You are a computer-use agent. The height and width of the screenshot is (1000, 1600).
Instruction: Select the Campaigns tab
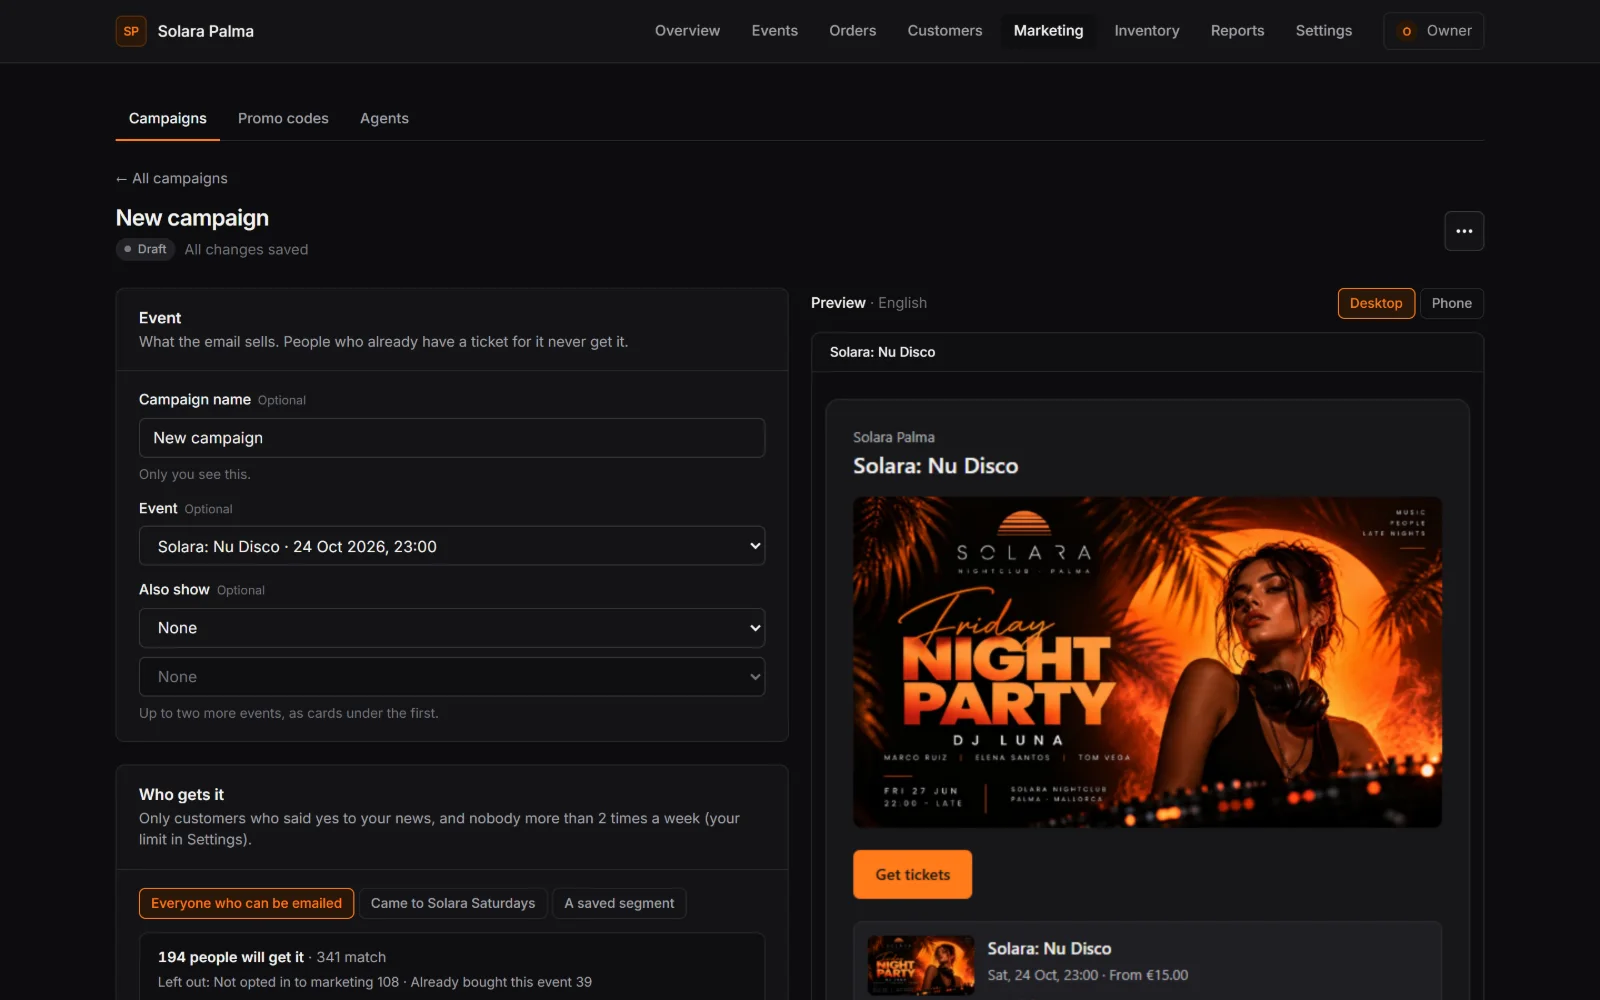(168, 118)
